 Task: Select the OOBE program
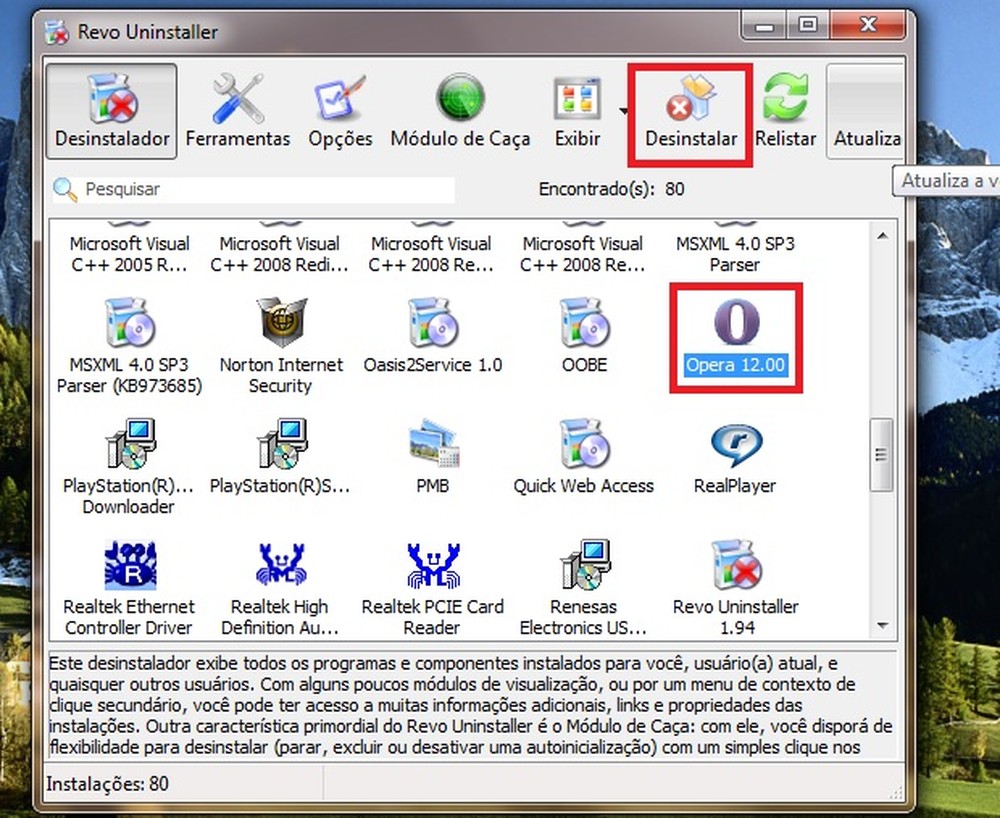(584, 337)
